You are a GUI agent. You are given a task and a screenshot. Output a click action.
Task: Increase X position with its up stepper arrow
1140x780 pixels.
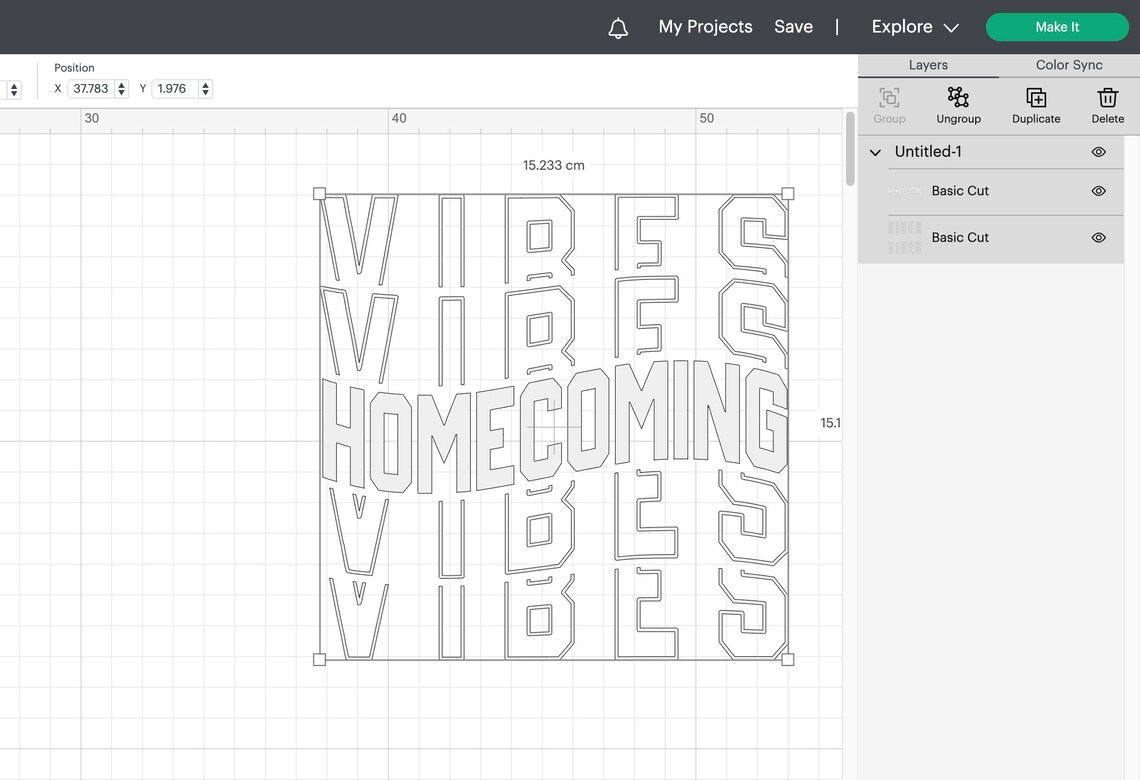click(x=122, y=84)
